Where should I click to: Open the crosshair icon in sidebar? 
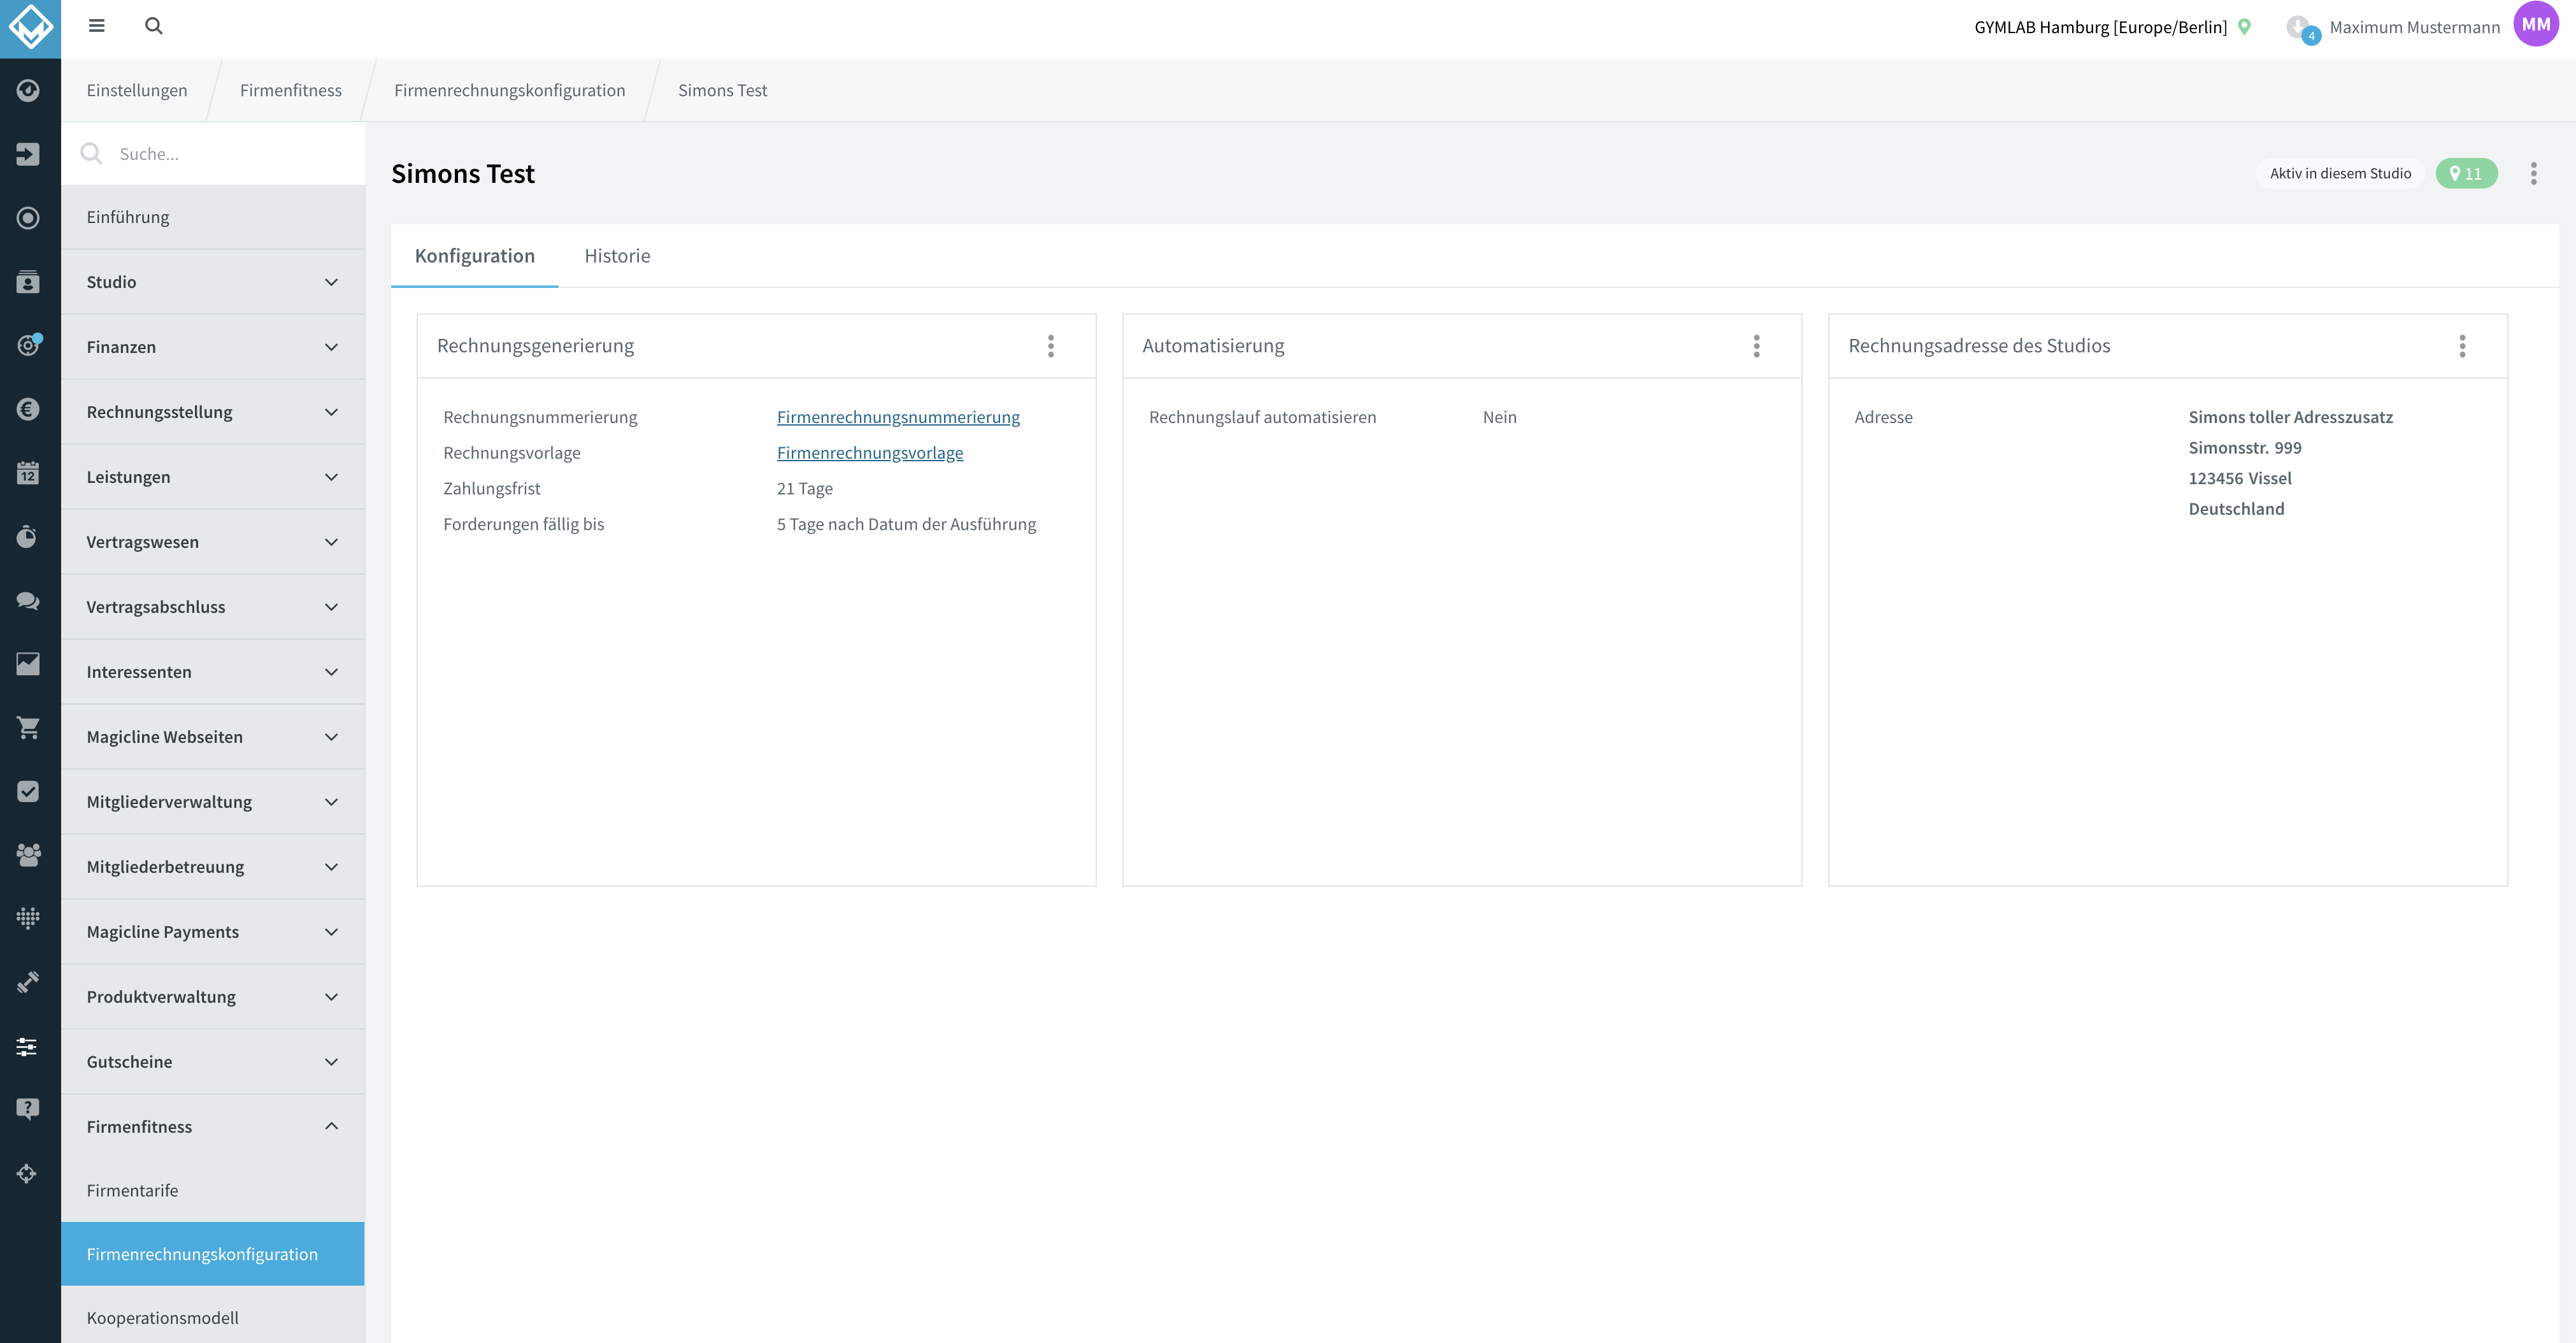click(x=28, y=1174)
